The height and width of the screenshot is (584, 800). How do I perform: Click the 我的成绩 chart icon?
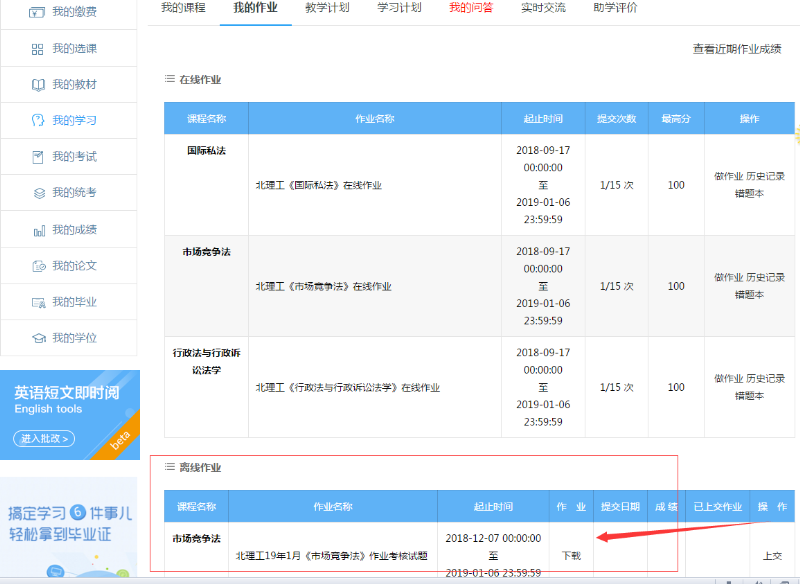(38, 230)
